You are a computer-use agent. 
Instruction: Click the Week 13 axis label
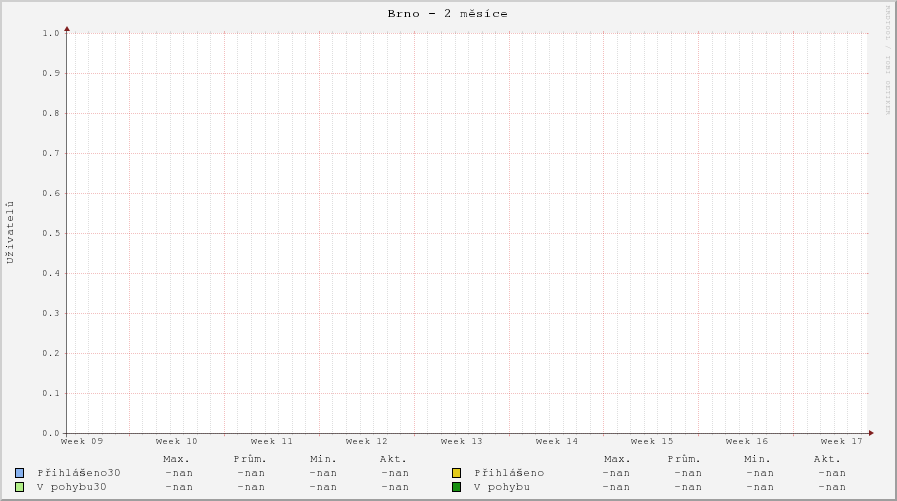(461, 441)
